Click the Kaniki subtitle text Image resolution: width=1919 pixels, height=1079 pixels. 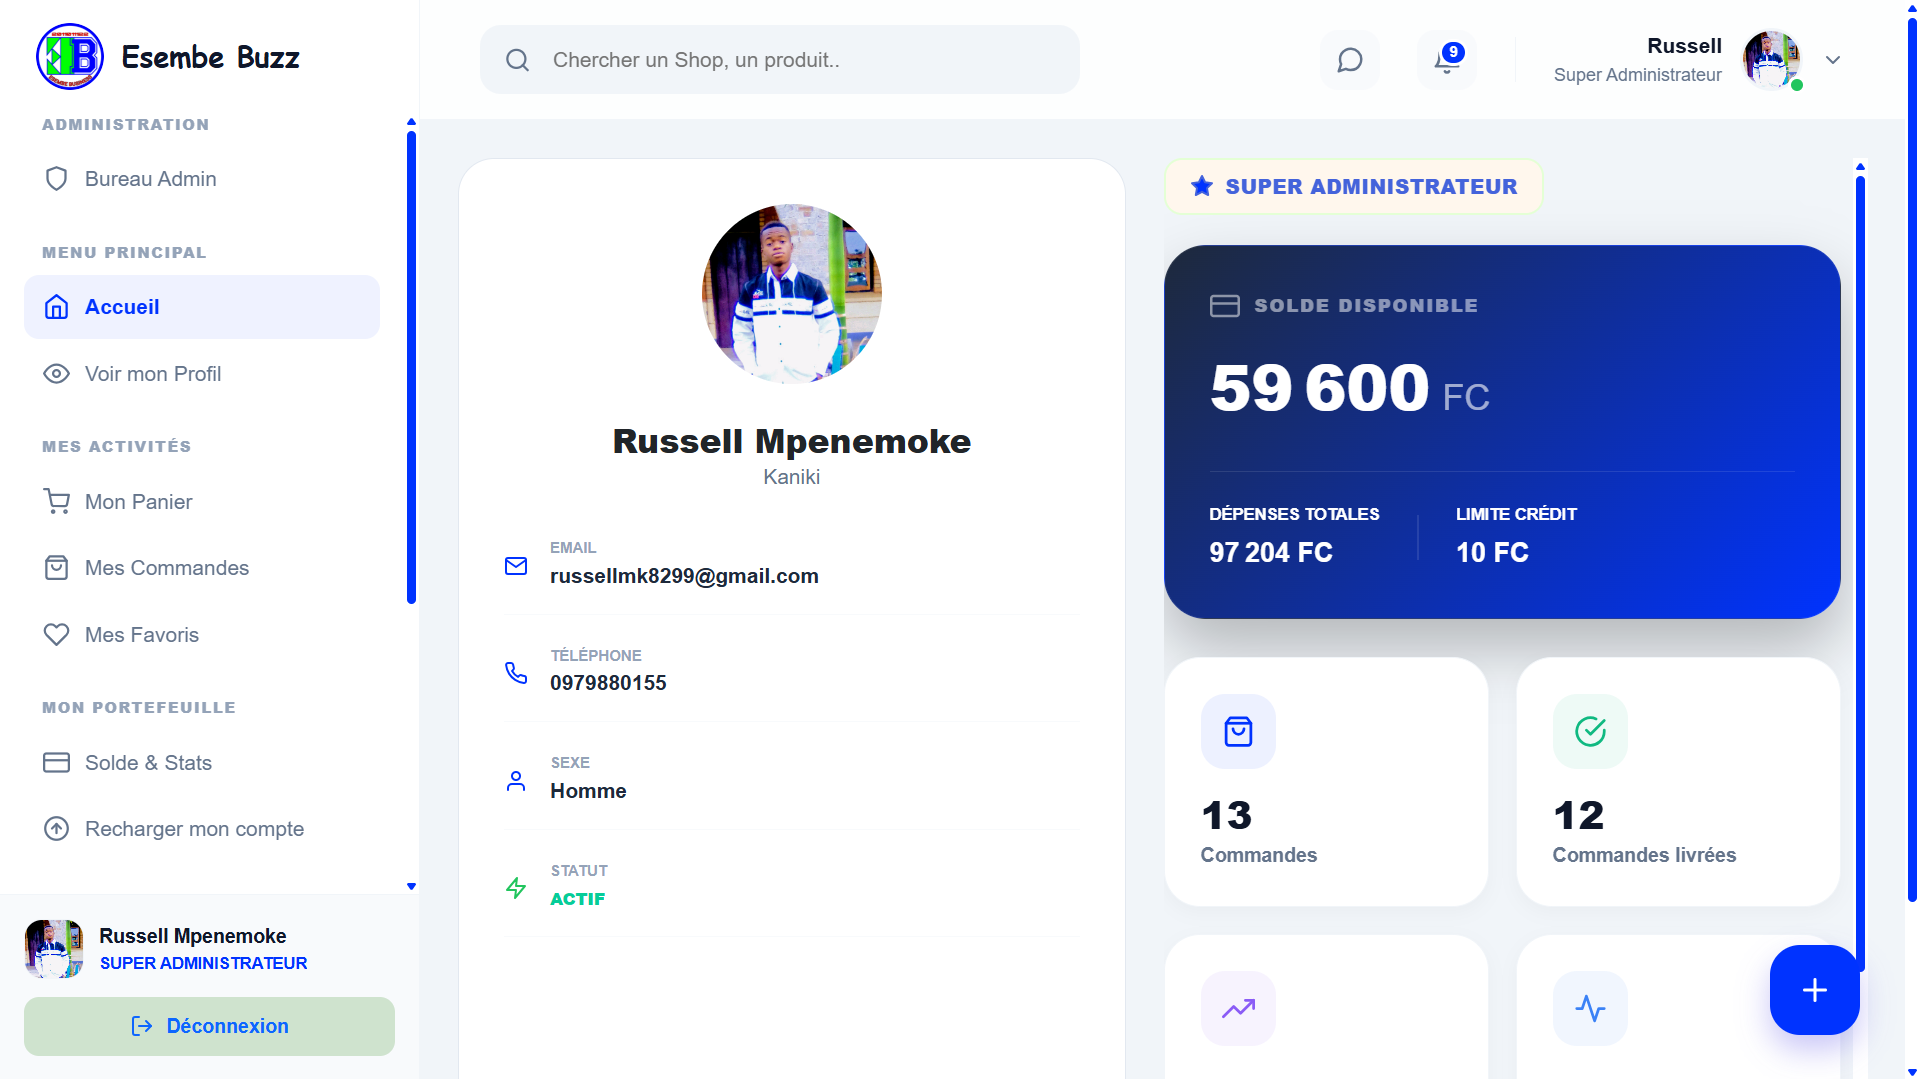pos(792,477)
